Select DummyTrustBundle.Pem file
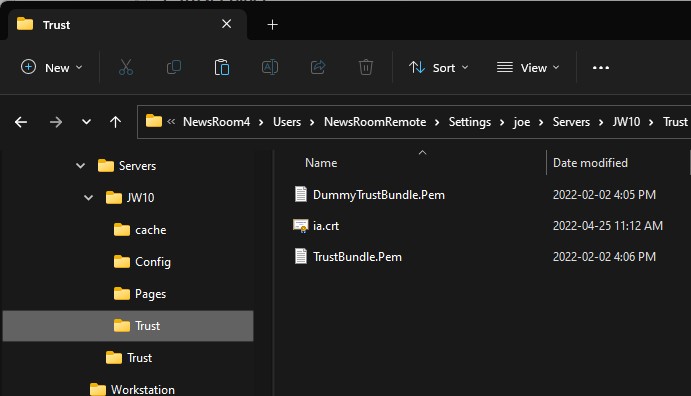The image size is (691, 396). click(x=379, y=195)
